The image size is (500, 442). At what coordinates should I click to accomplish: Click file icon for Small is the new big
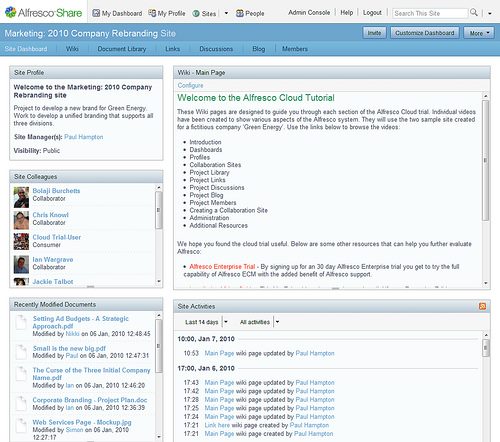pyautogui.click(x=22, y=352)
